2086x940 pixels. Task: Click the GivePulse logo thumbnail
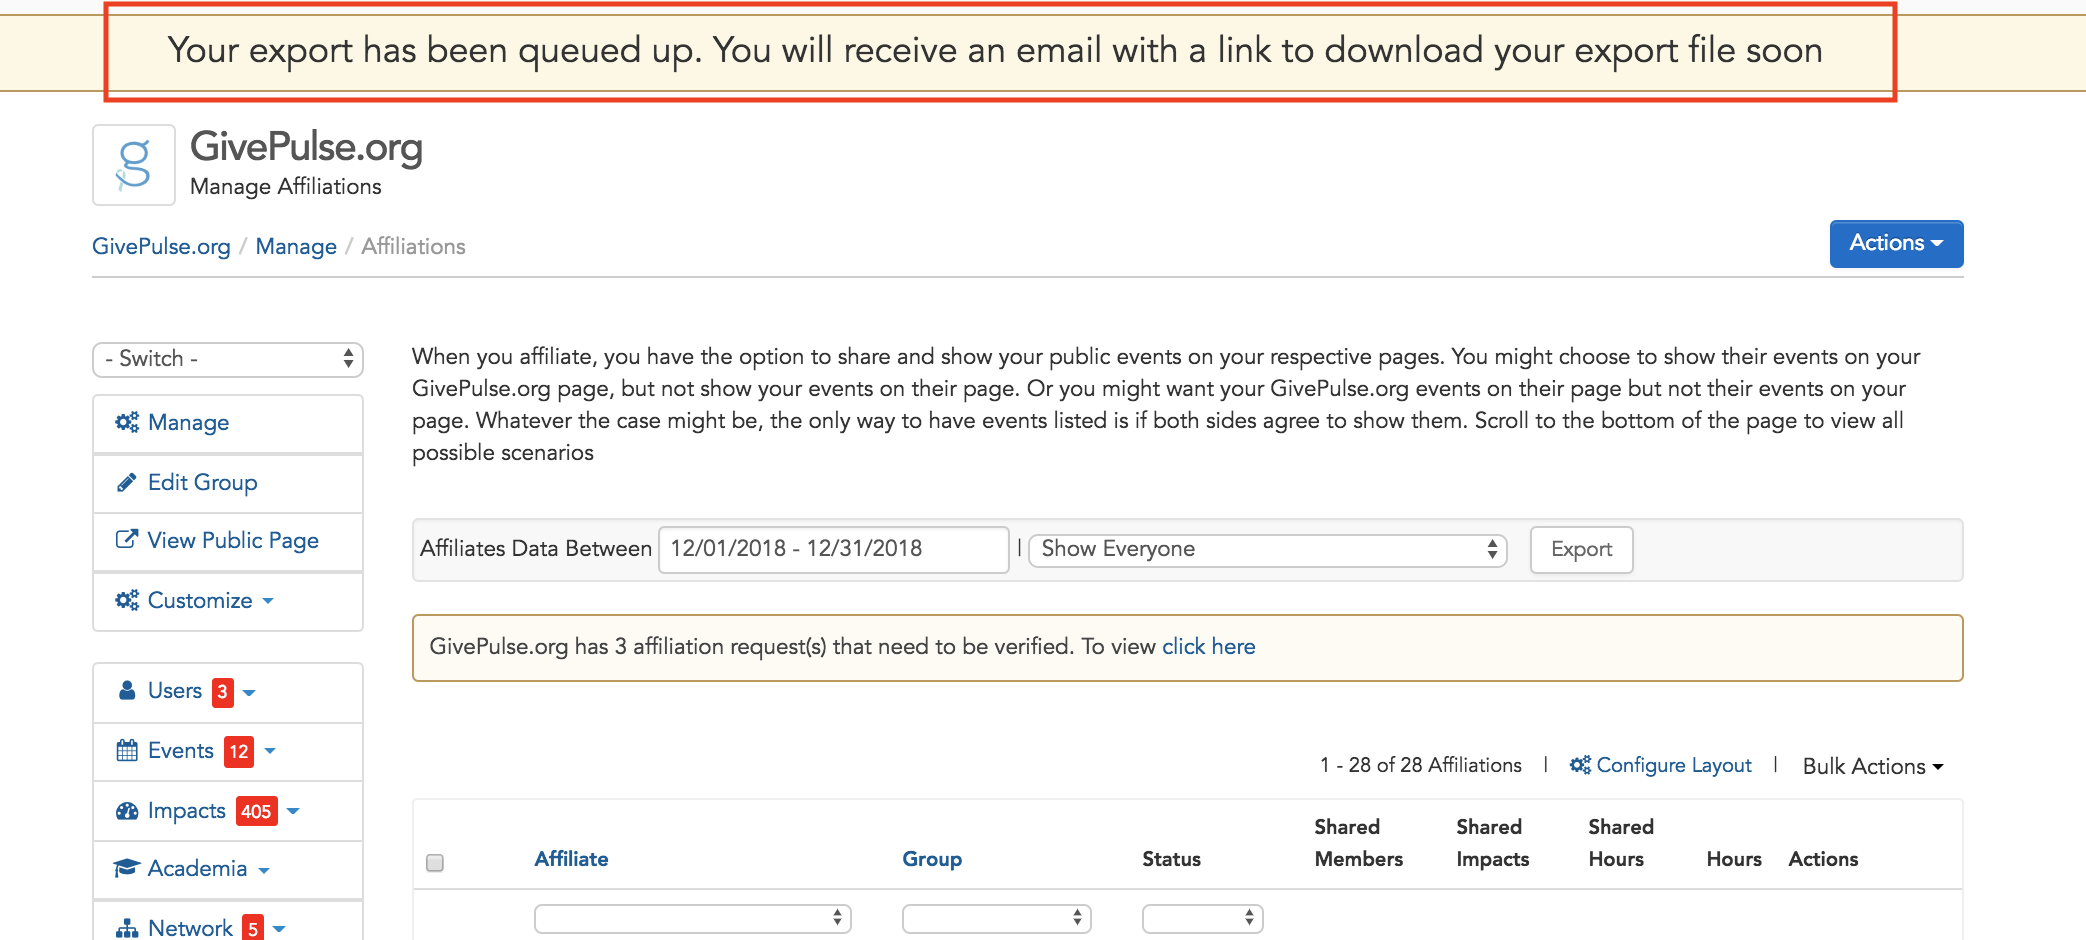click(x=134, y=165)
